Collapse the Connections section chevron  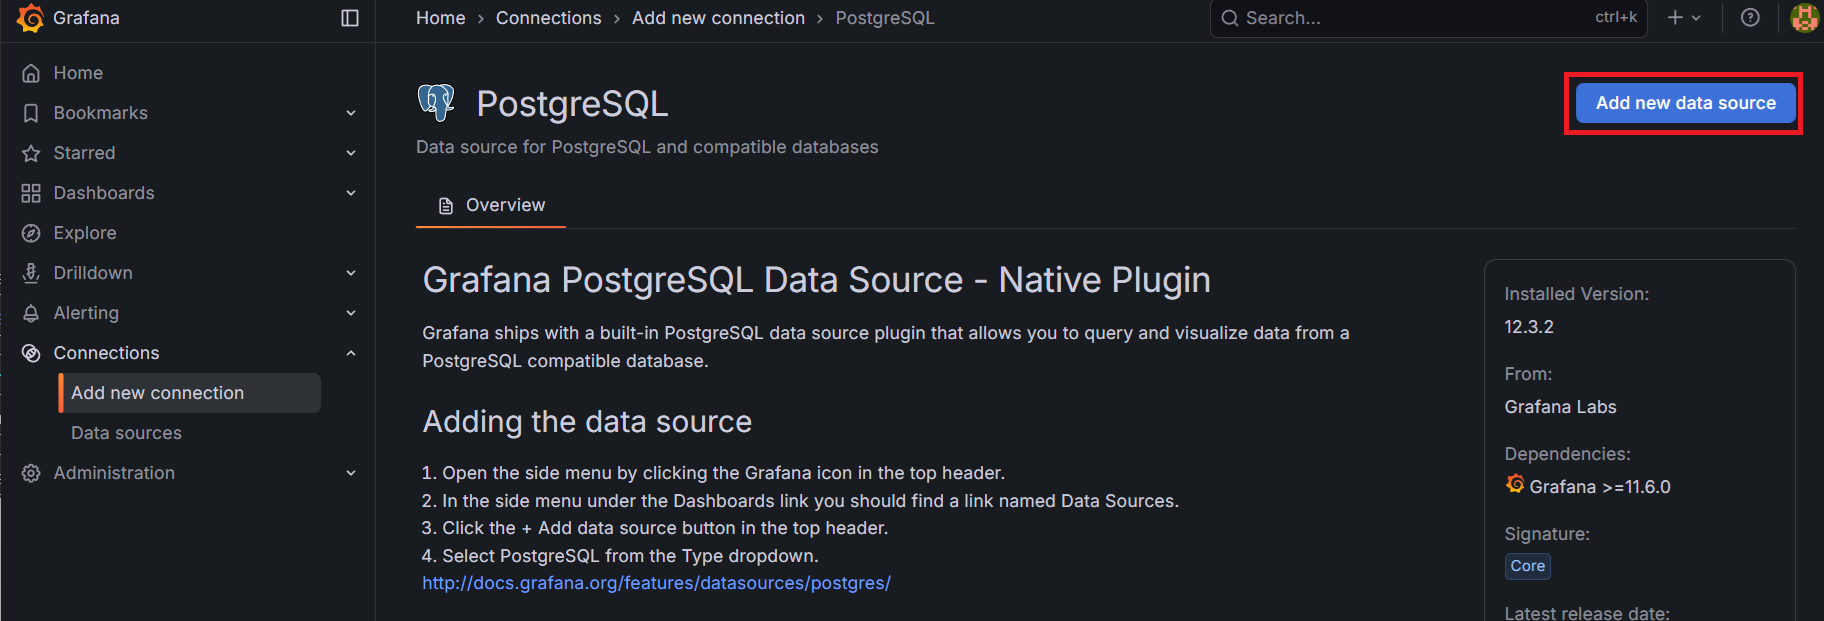(351, 353)
